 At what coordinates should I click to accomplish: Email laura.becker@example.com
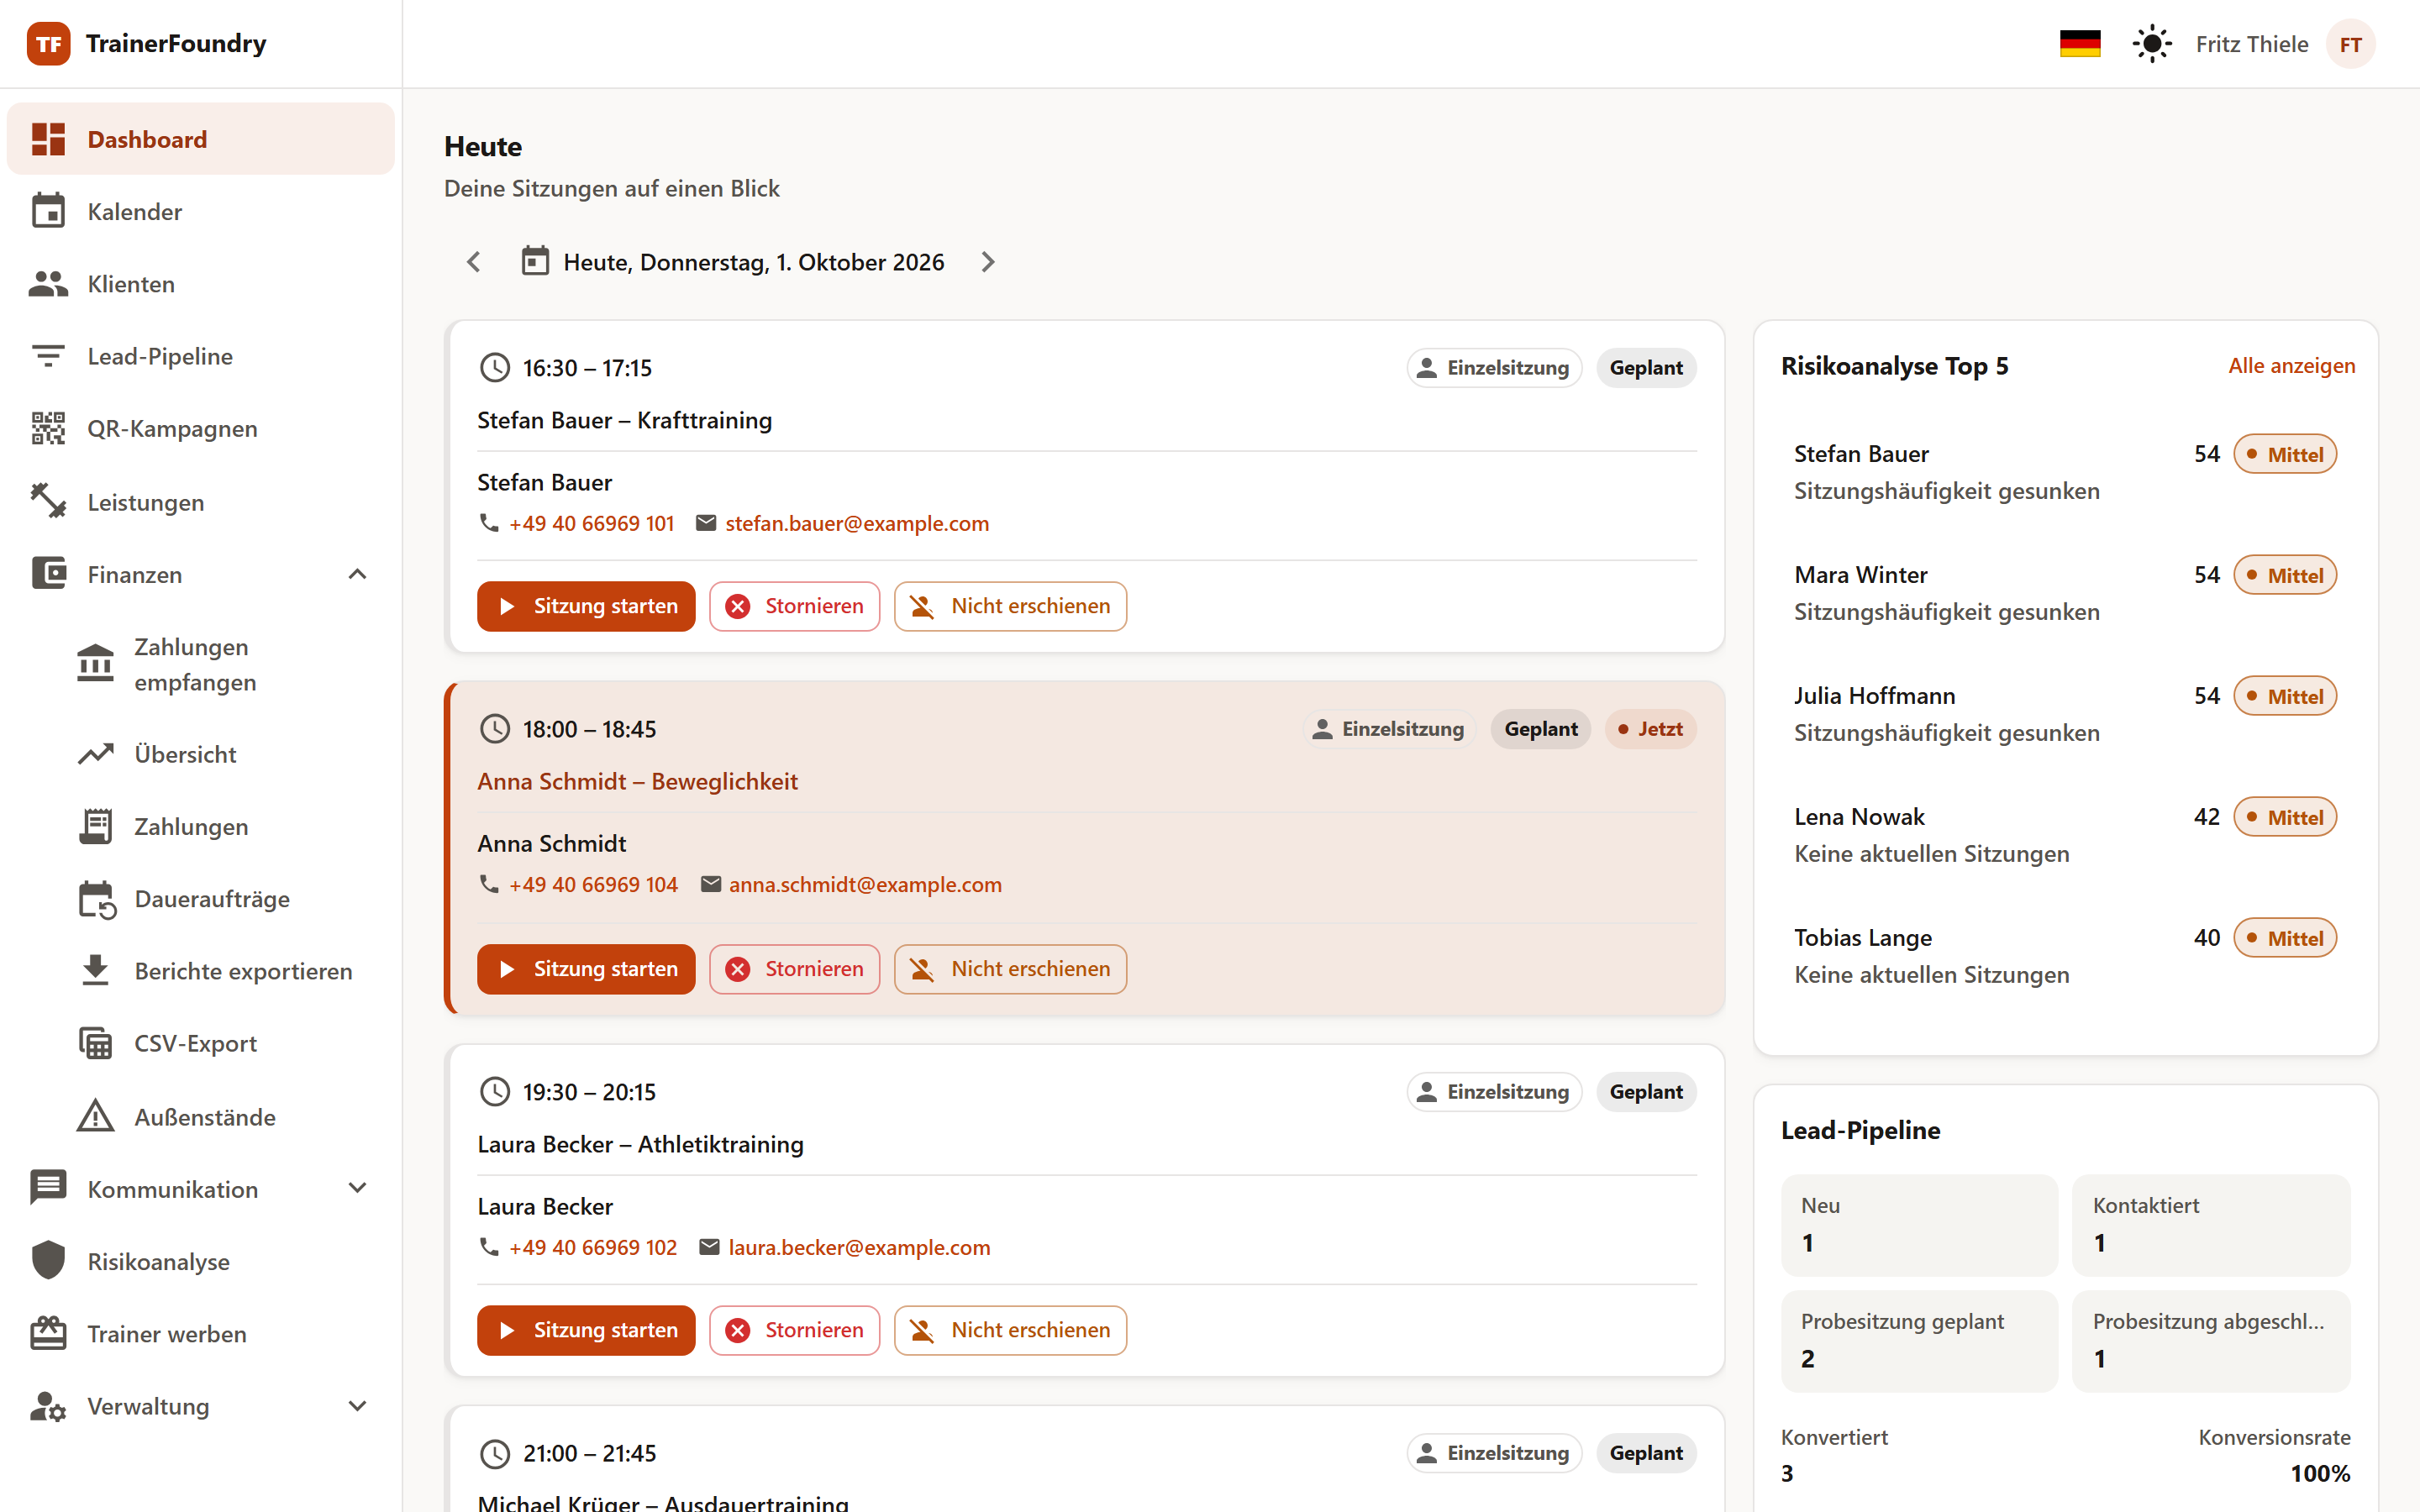point(859,1247)
